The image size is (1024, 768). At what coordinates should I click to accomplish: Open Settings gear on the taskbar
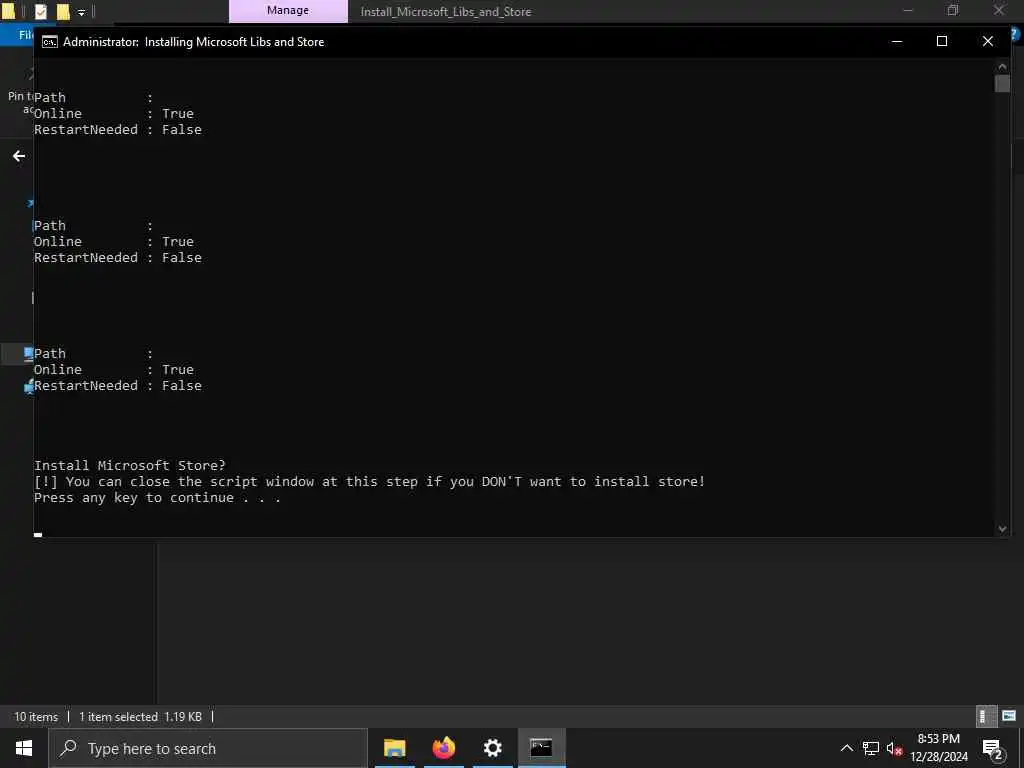[x=492, y=748]
